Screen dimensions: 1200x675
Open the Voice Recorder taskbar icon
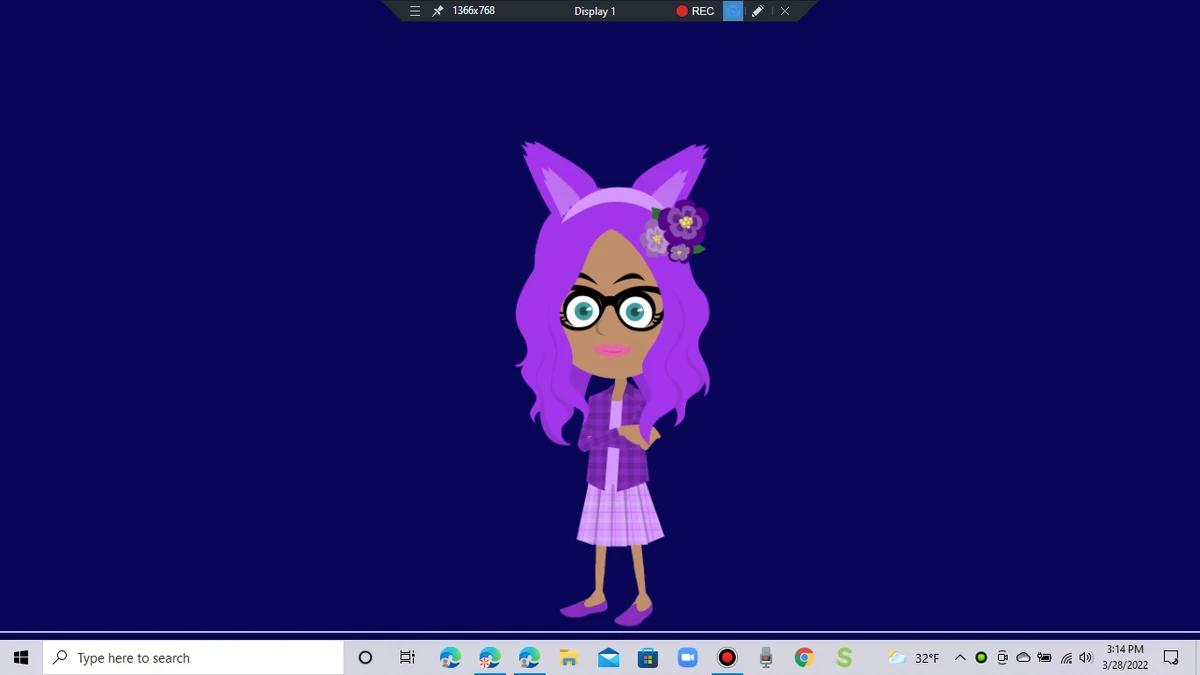click(x=765, y=658)
